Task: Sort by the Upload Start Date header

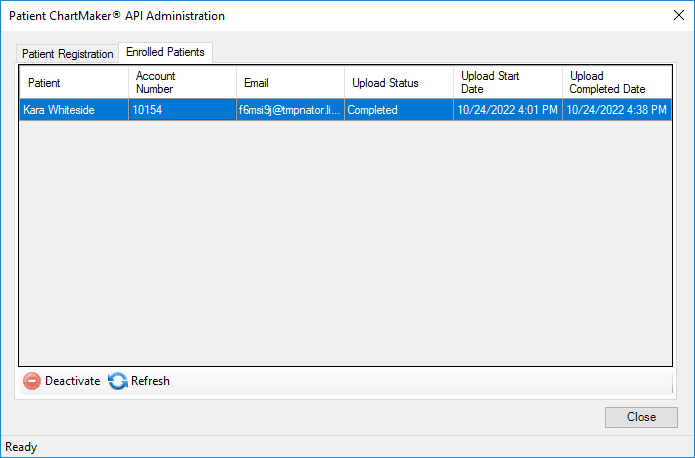Action: tap(508, 82)
